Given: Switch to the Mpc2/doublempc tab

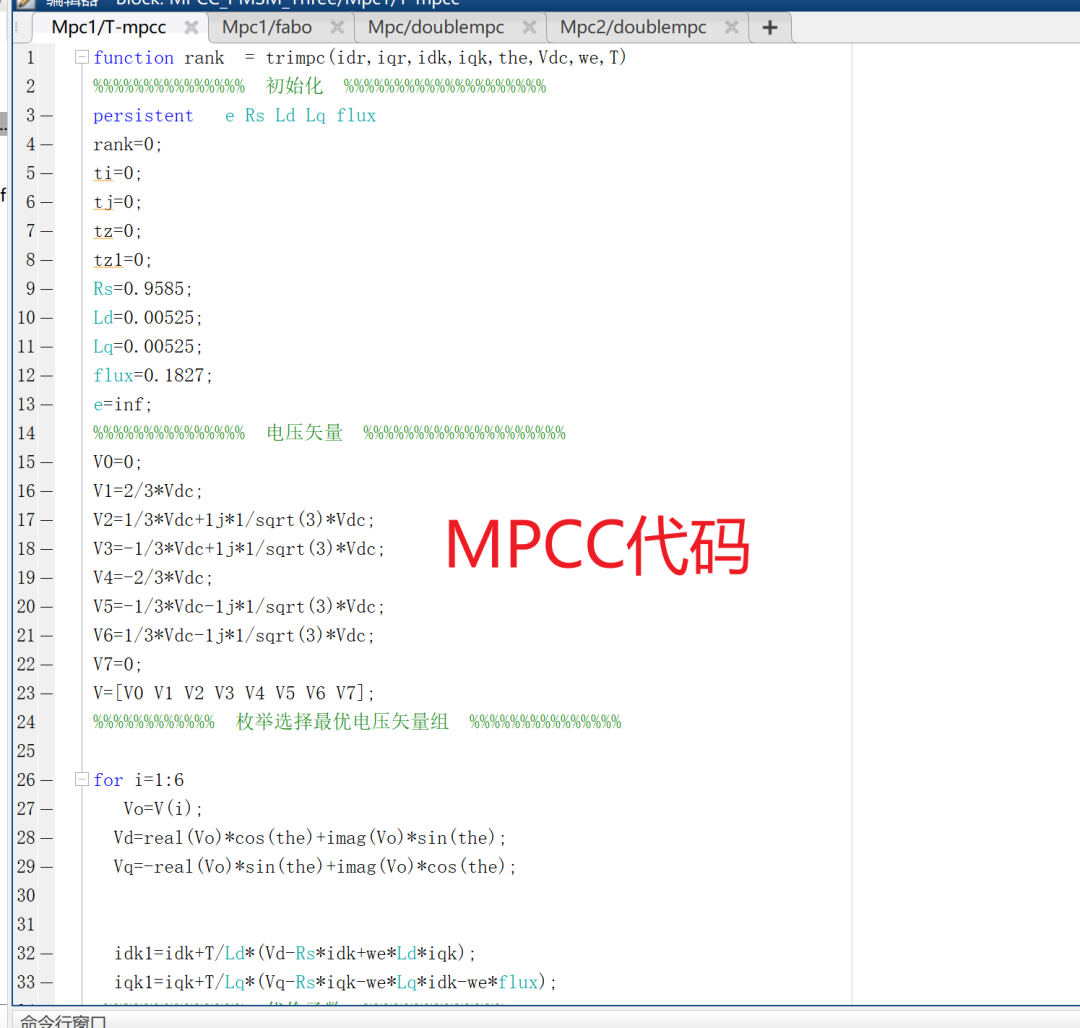Looking at the screenshot, I should 633,28.
